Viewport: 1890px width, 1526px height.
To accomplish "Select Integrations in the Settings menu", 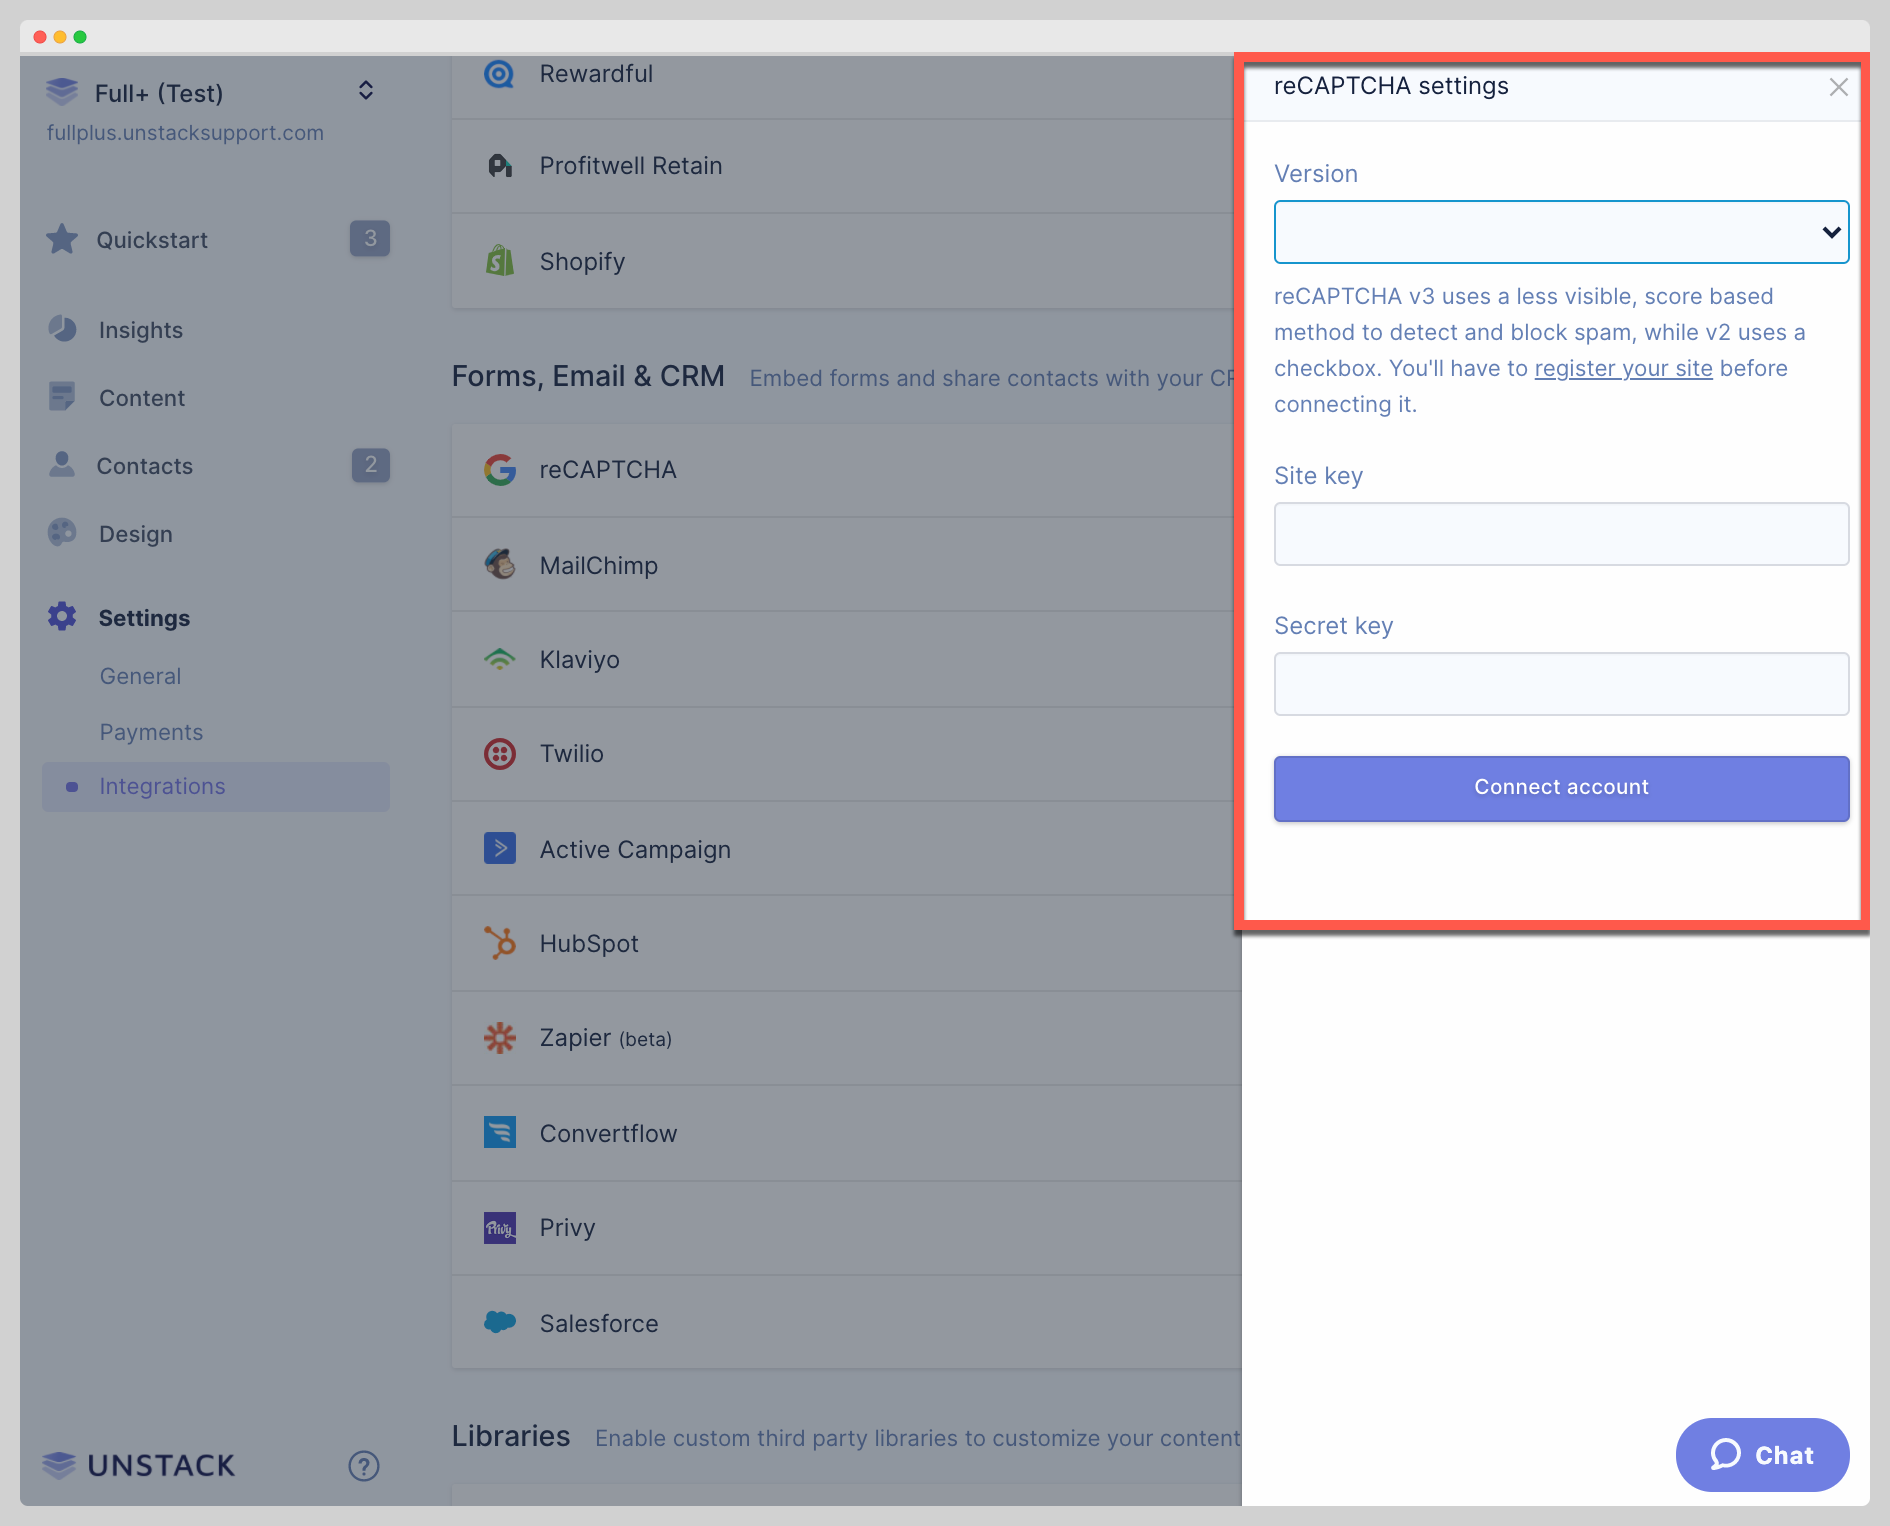I will pos(162,786).
